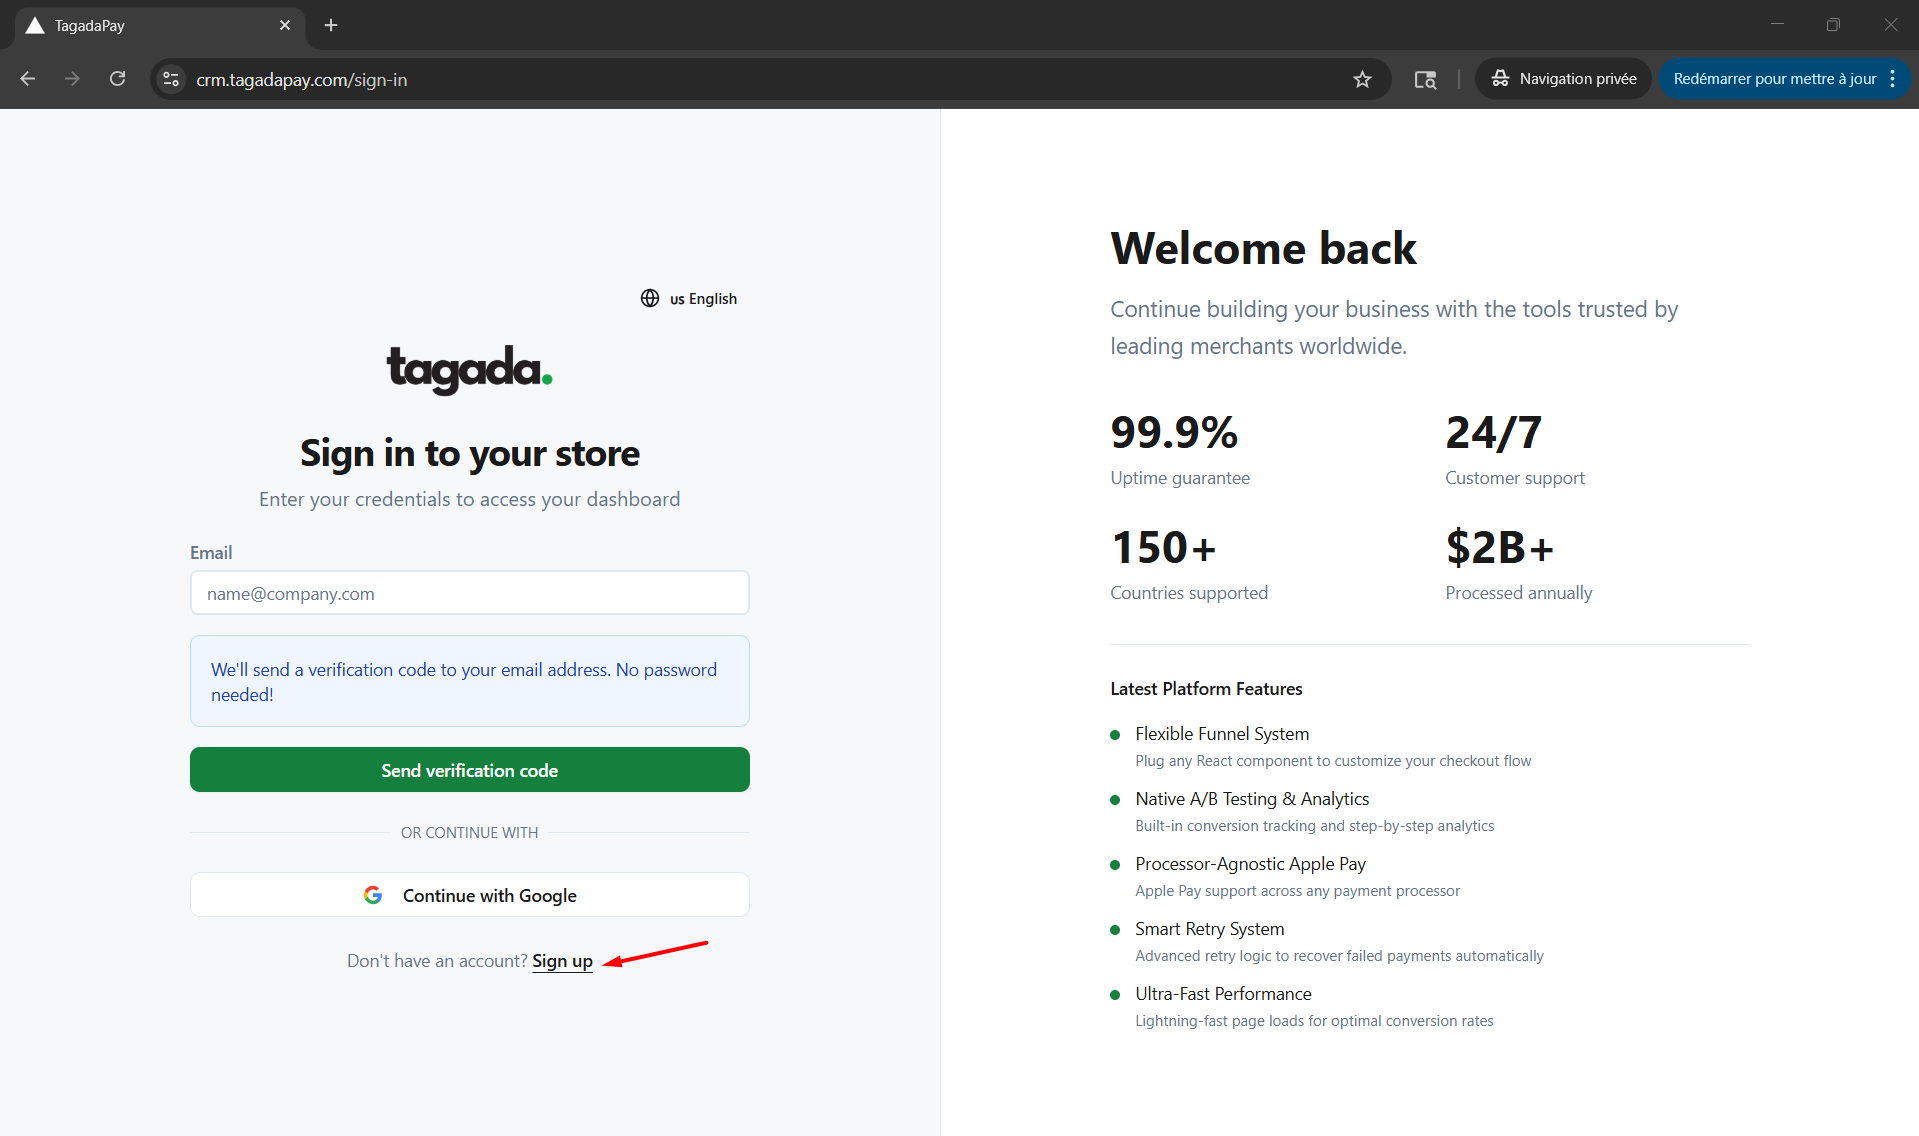The image size is (1919, 1136).
Task: Open site information icon in address bar
Action: click(x=171, y=79)
